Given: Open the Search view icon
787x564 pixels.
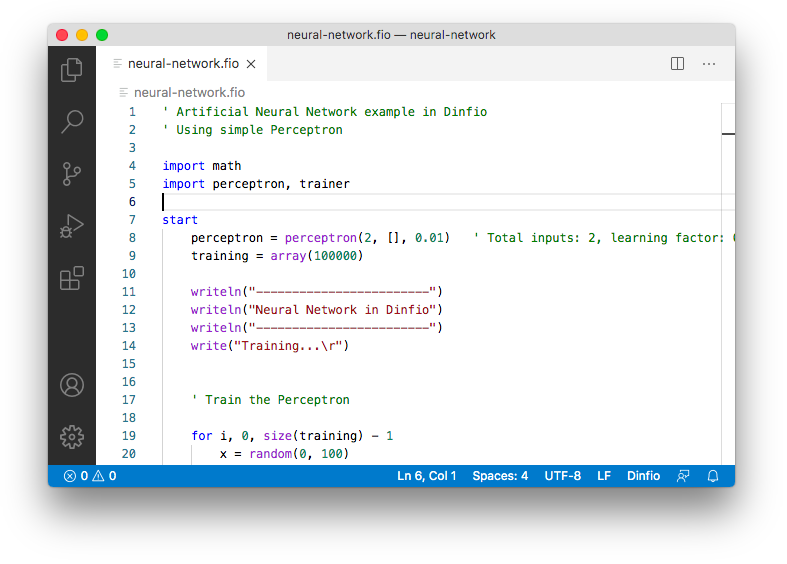Looking at the screenshot, I should pyautogui.click(x=72, y=122).
